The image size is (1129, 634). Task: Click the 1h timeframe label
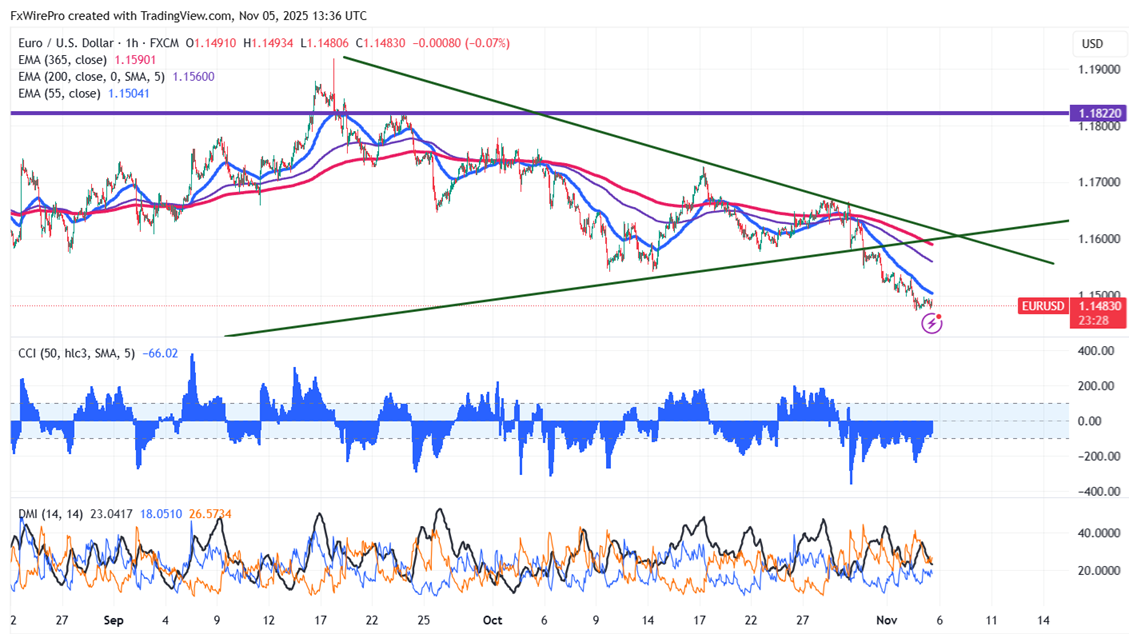pyautogui.click(x=132, y=43)
